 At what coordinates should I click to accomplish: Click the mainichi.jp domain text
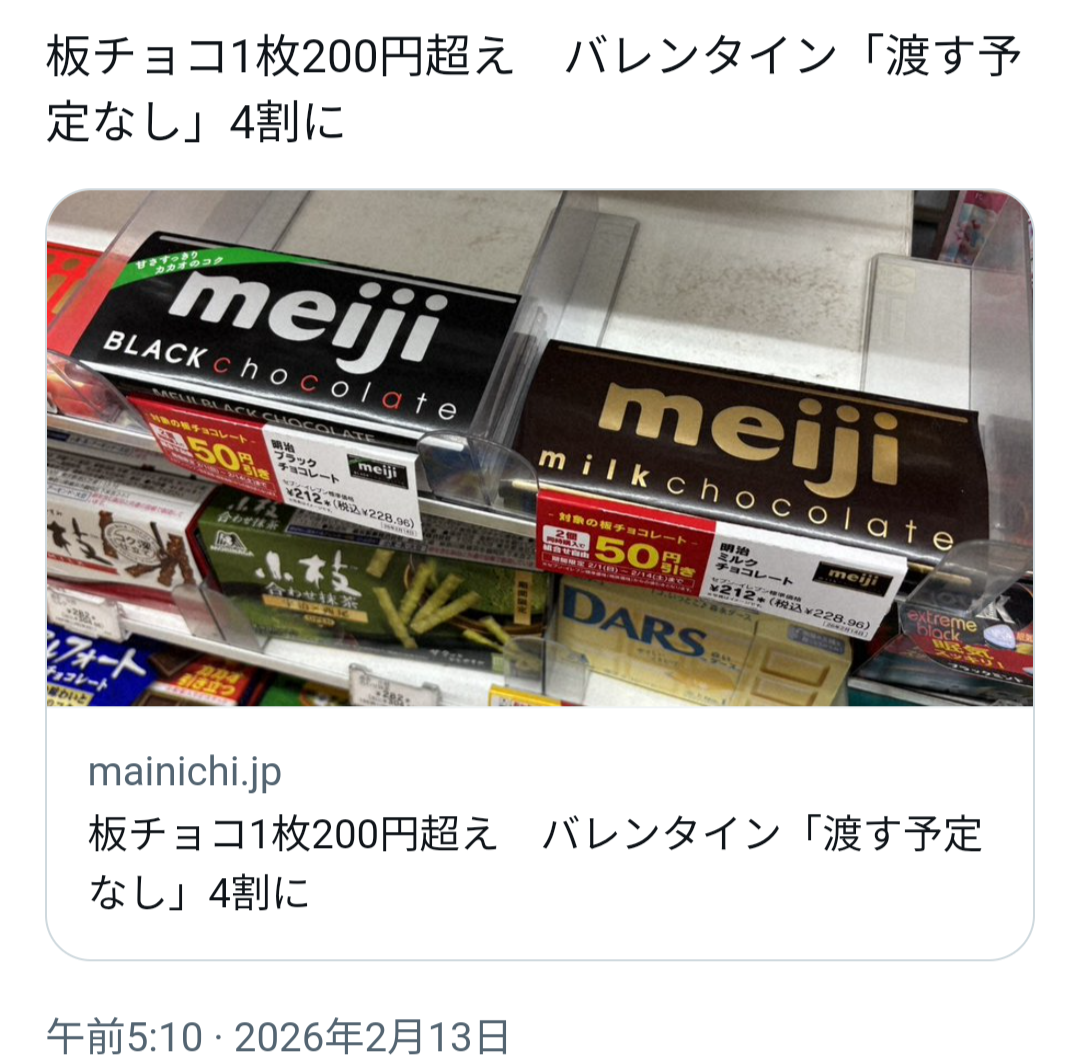coord(185,771)
